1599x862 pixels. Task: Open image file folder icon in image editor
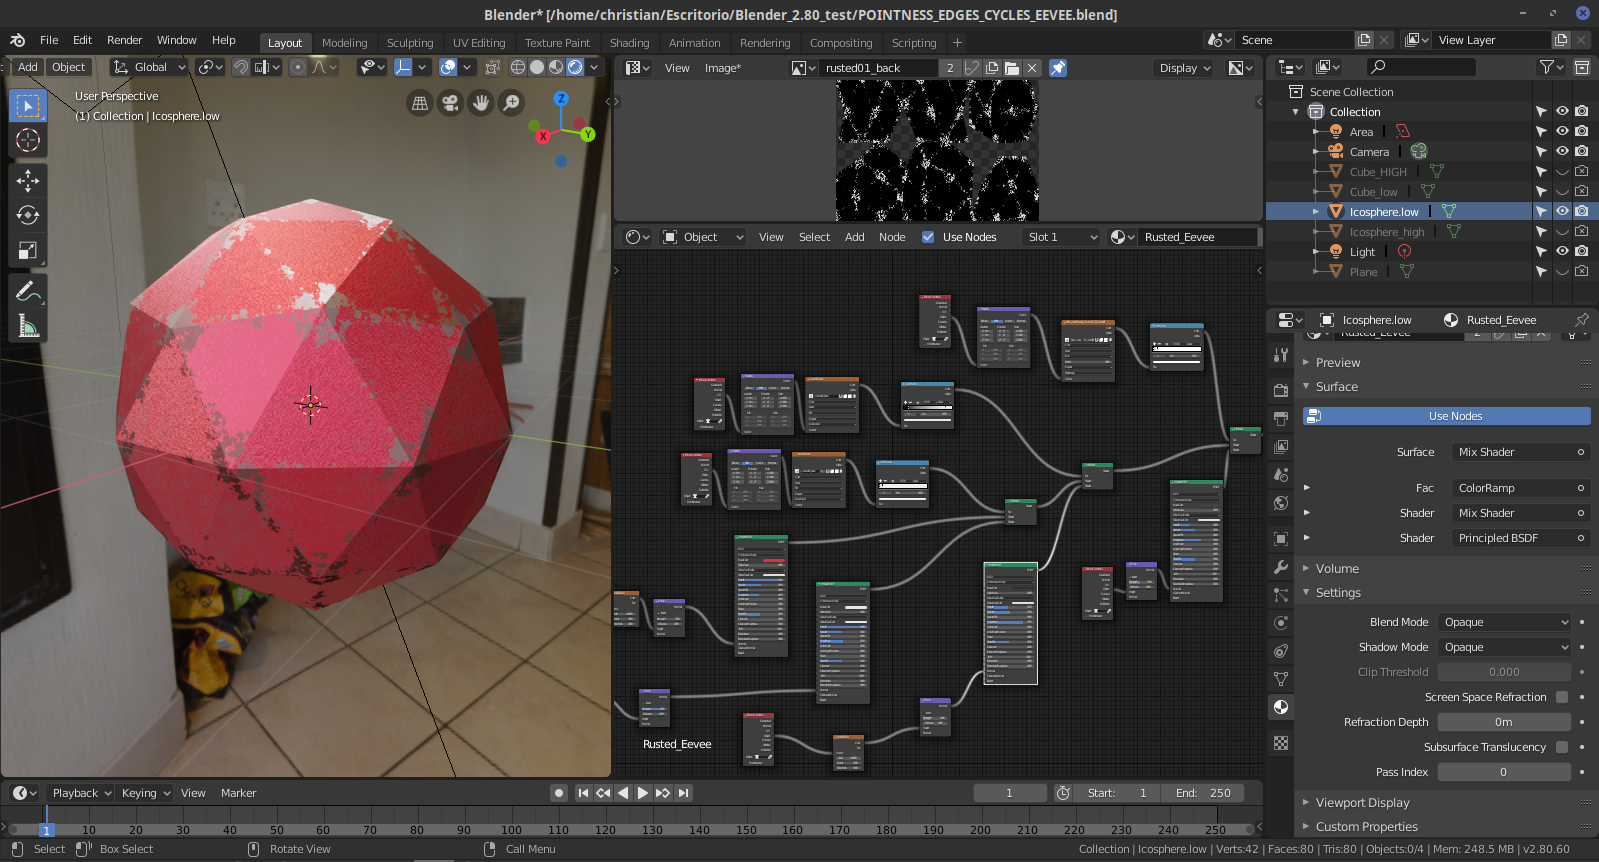(1012, 68)
